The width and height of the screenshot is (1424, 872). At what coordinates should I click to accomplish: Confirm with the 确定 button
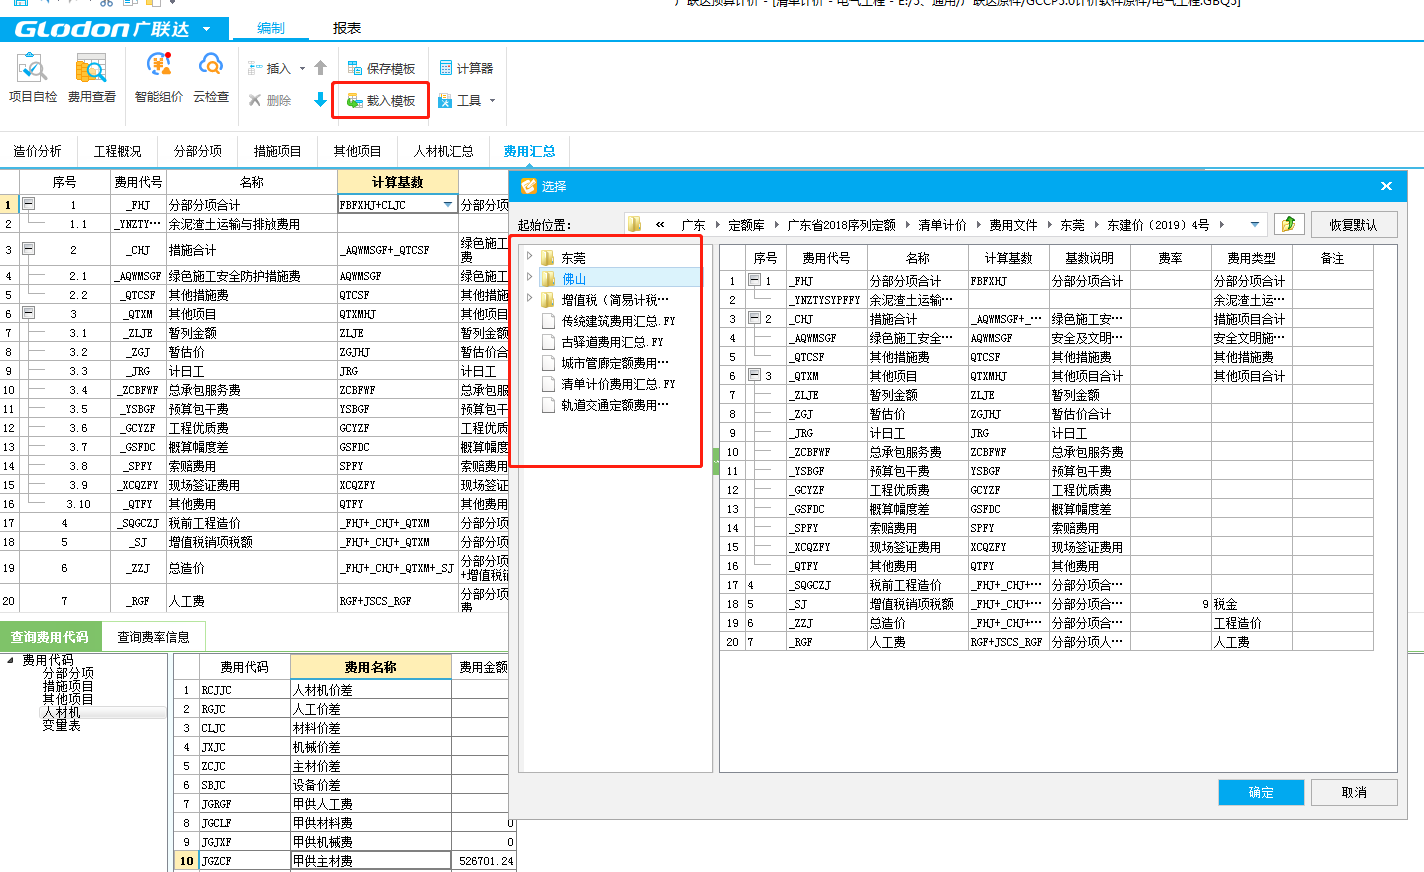[1261, 792]
